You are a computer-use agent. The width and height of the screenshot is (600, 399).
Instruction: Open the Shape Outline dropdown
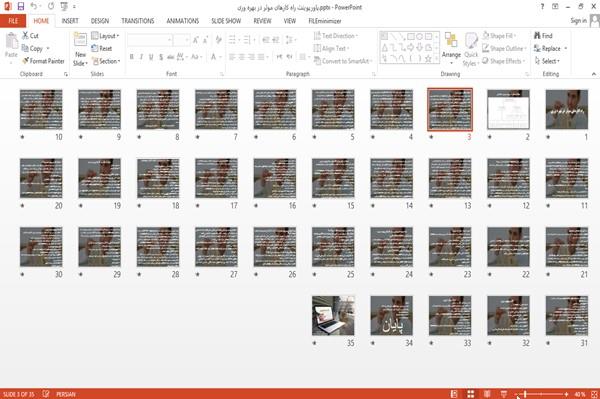pyautogui.click(x=505, y=49)
